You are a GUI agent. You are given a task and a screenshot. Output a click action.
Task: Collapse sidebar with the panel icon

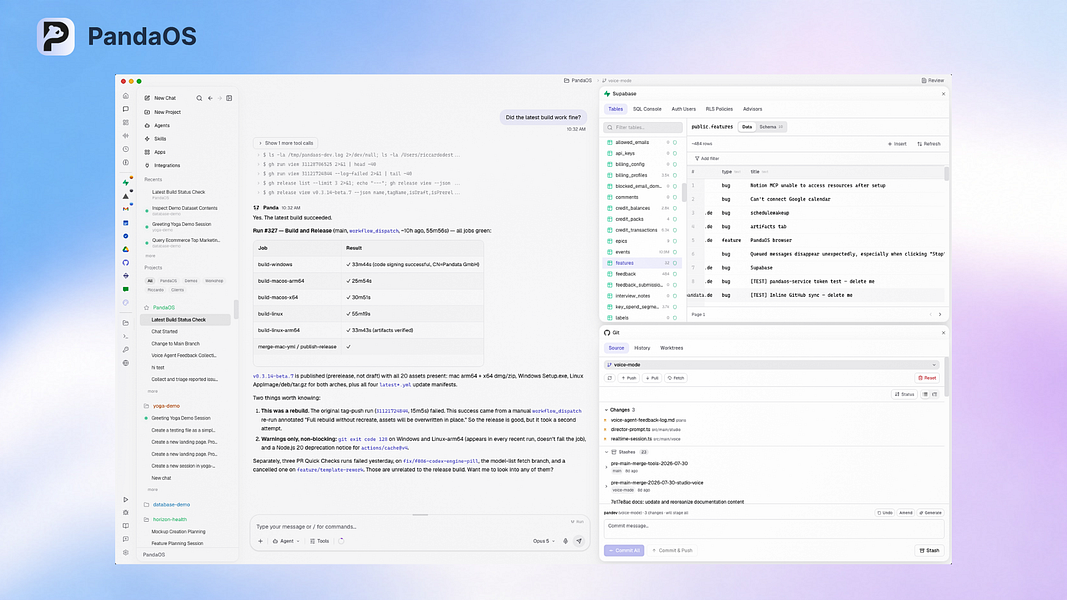[x=229, y=98]
